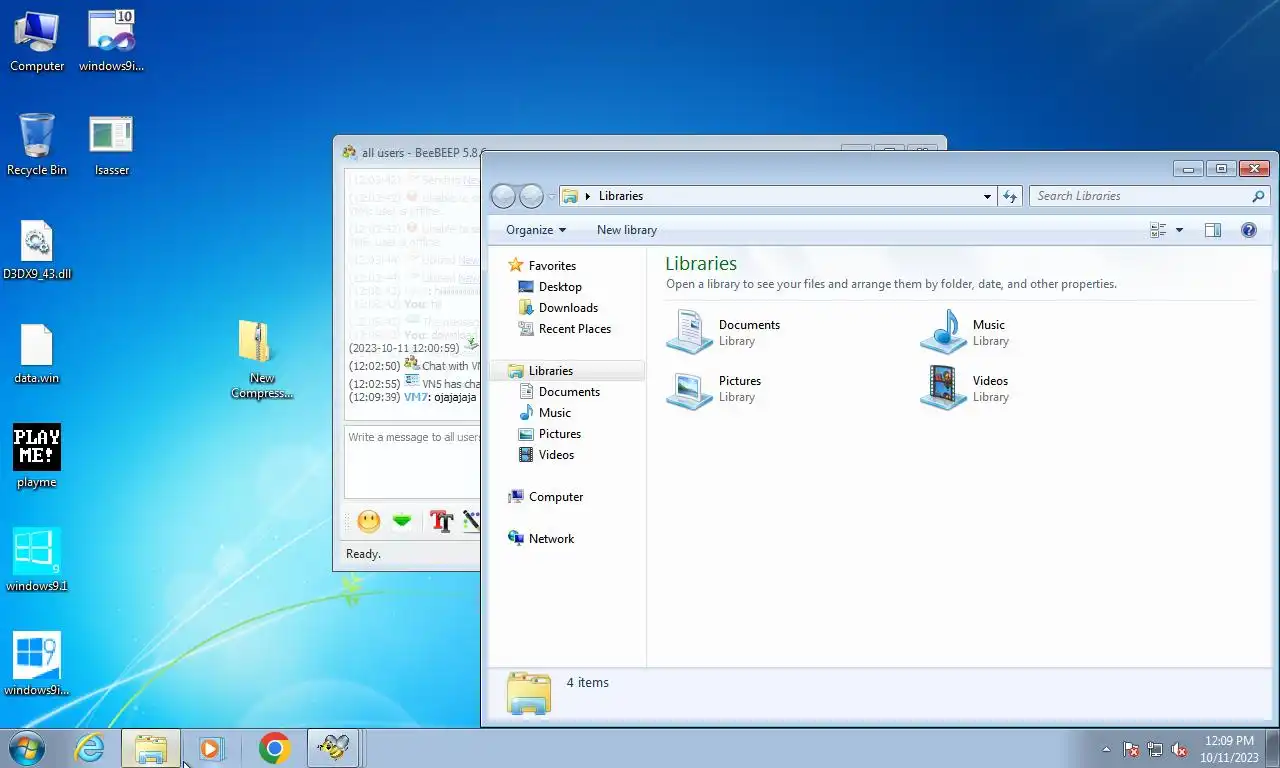1280x768 pixels.
Task: Select the lsasser desktop icon
Action: [111, 145]
